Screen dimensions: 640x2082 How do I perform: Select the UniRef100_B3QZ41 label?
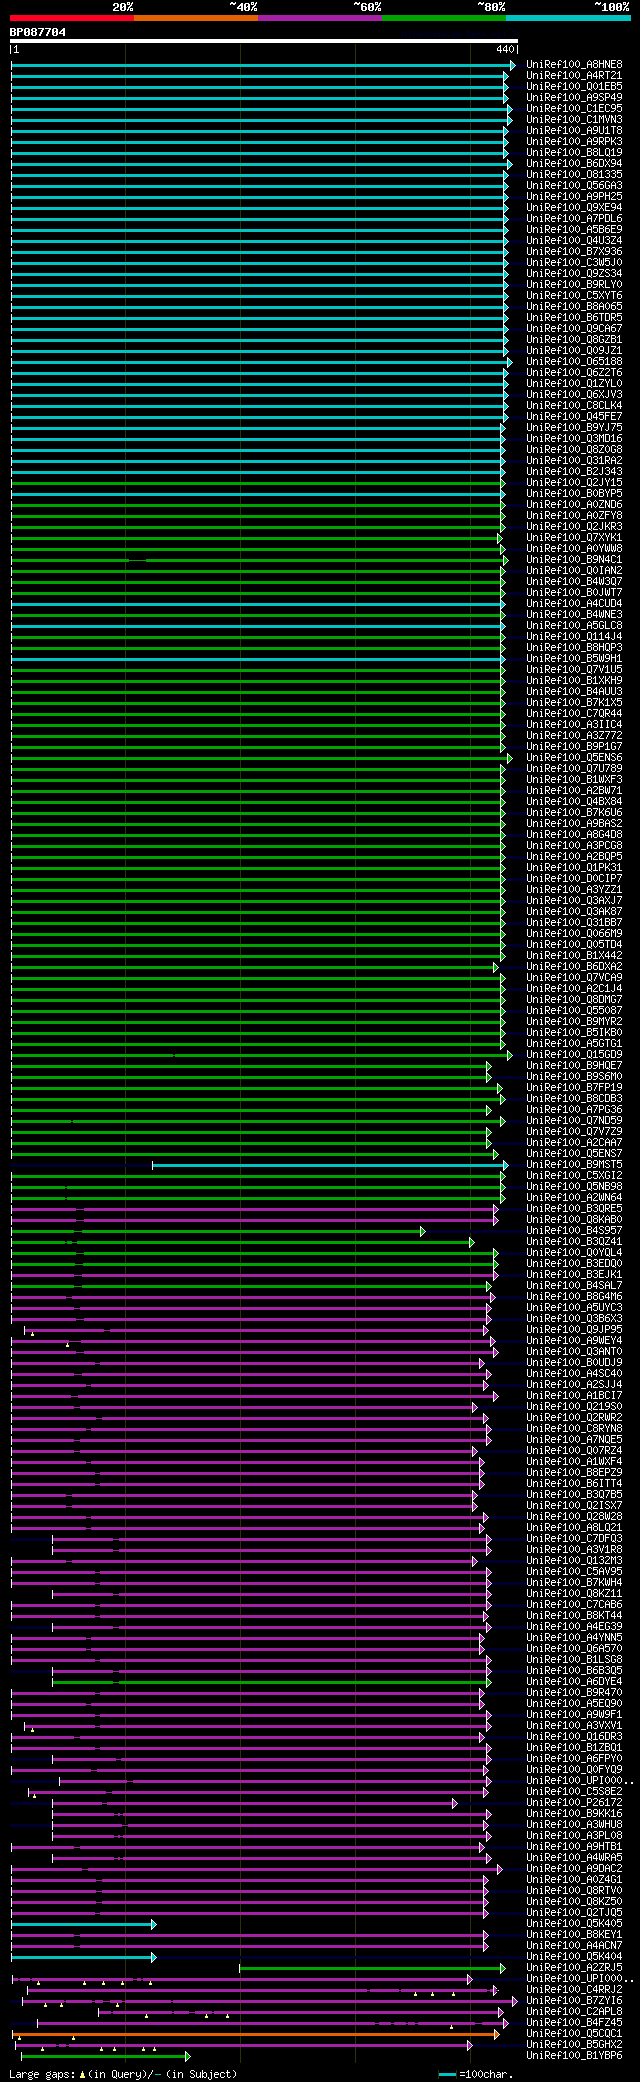click(574, 1241)
